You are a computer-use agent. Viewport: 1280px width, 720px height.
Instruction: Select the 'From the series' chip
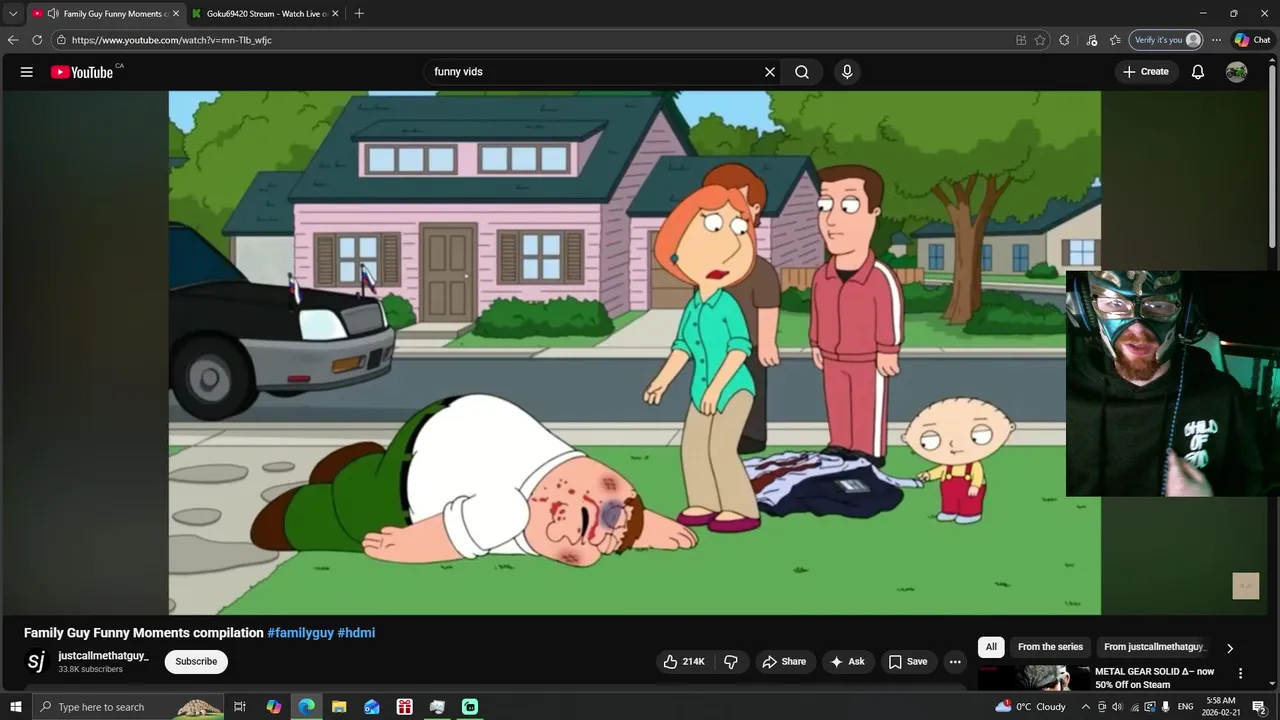[1050, 647]
